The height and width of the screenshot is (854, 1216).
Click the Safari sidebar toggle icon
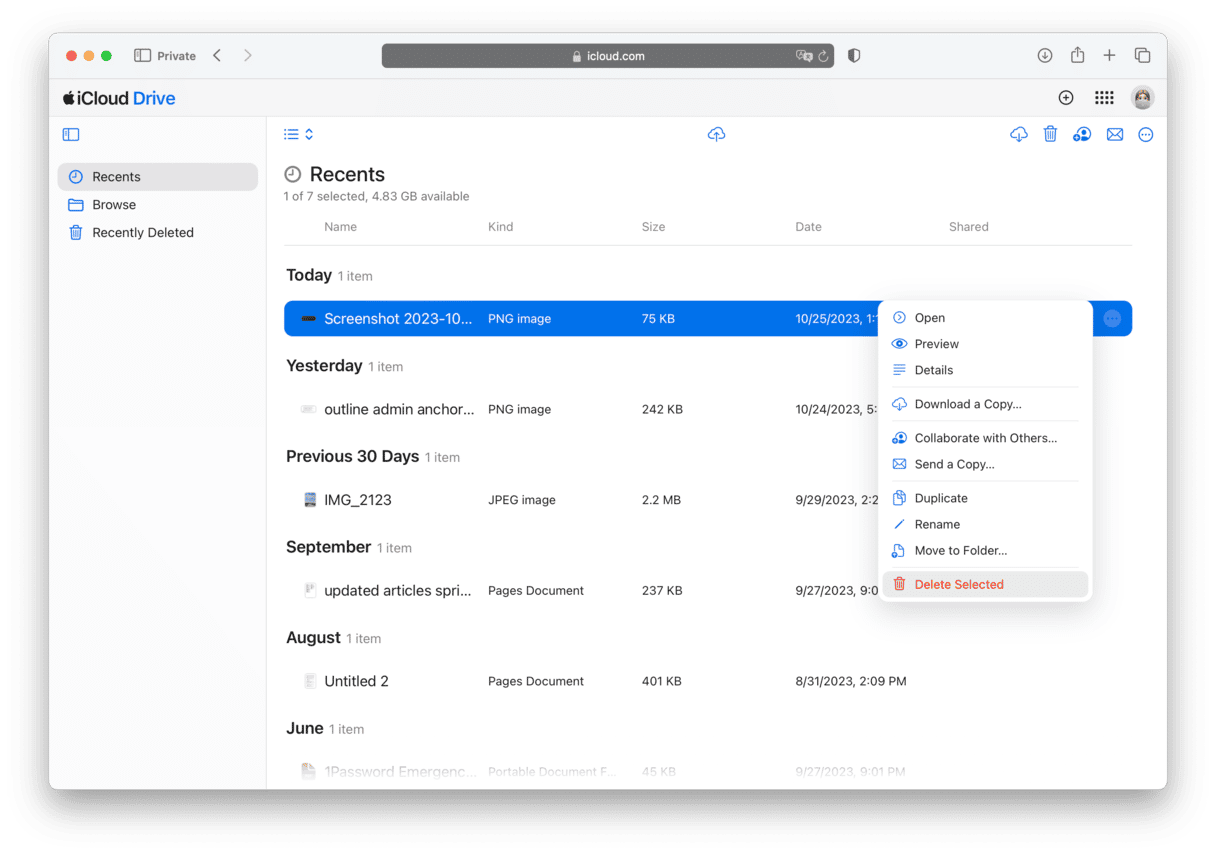point(142,56)
